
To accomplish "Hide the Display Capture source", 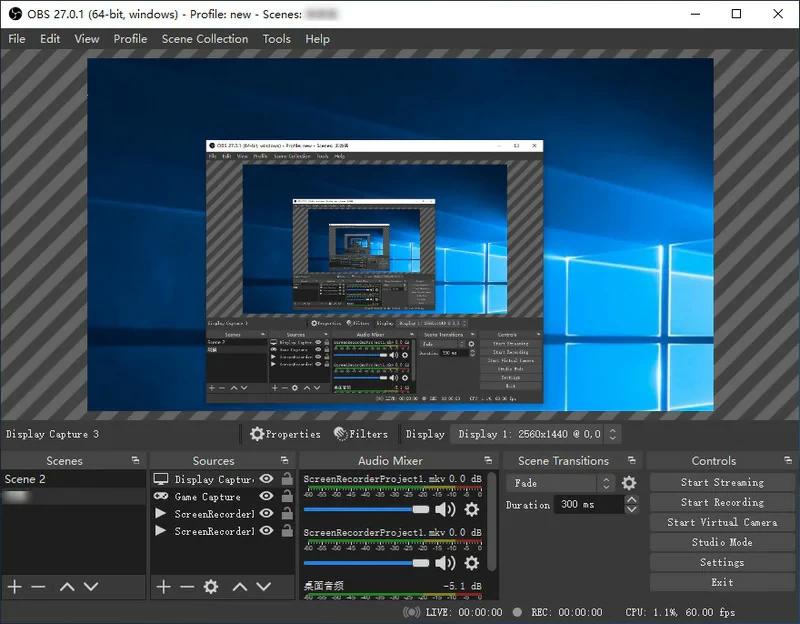I will point(264,479).
